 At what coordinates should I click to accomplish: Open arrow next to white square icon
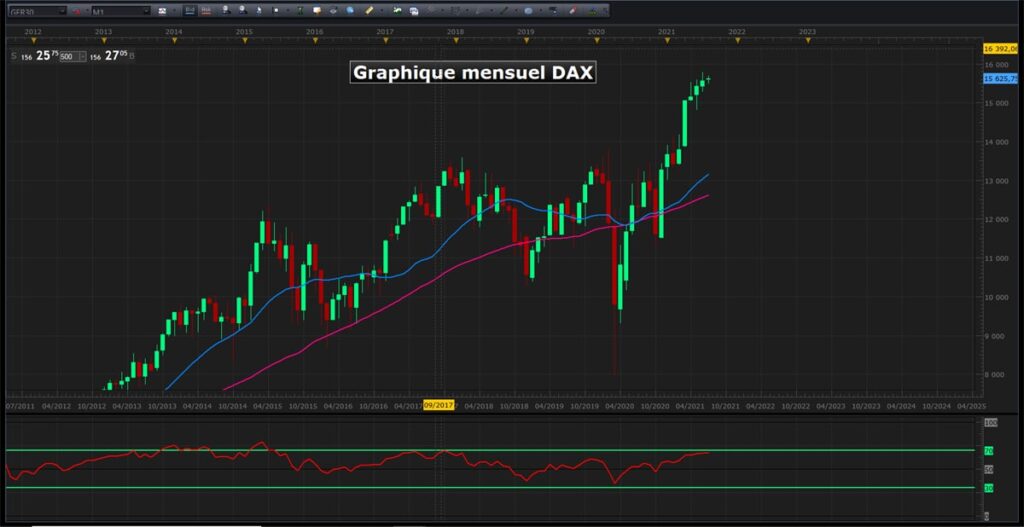click(287, 11)
